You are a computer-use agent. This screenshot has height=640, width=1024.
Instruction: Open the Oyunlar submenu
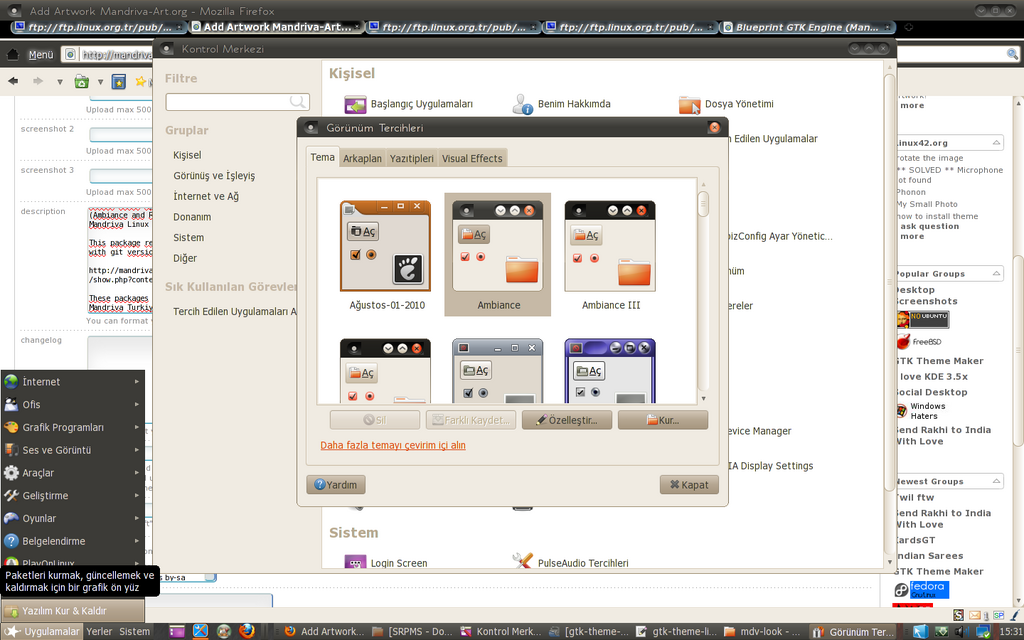click(72, 519)
